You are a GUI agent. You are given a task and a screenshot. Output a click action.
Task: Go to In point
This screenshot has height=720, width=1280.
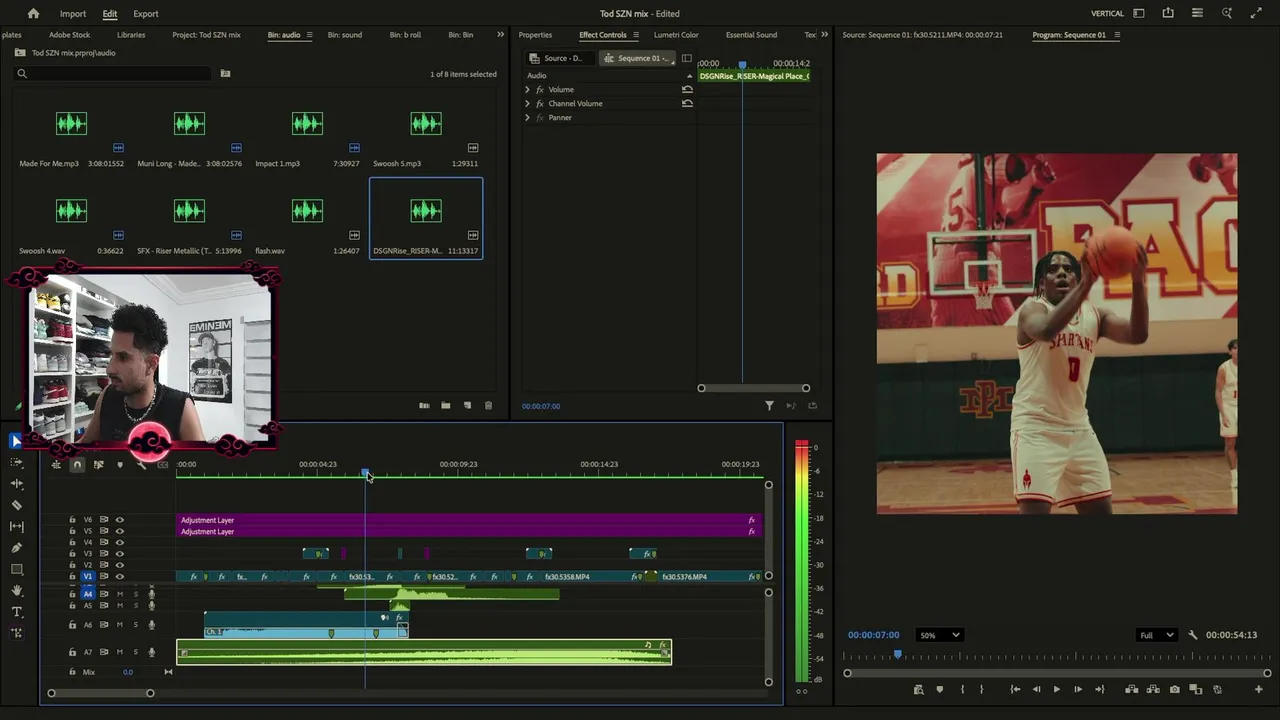pyautogui.click(x=1015, y=689)
